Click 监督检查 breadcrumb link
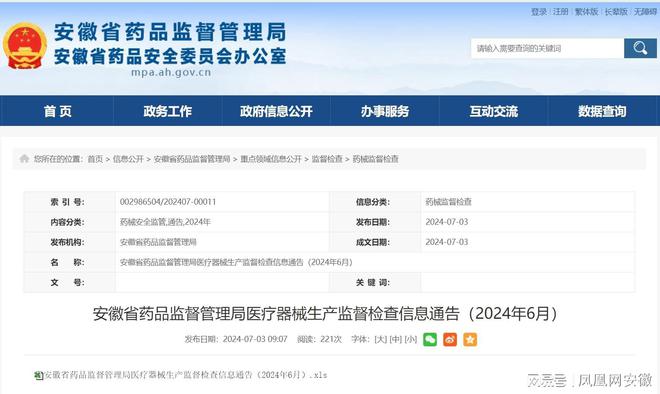Image resolution: width=660 pixels, height=394 pixels. tap(327, 159)
